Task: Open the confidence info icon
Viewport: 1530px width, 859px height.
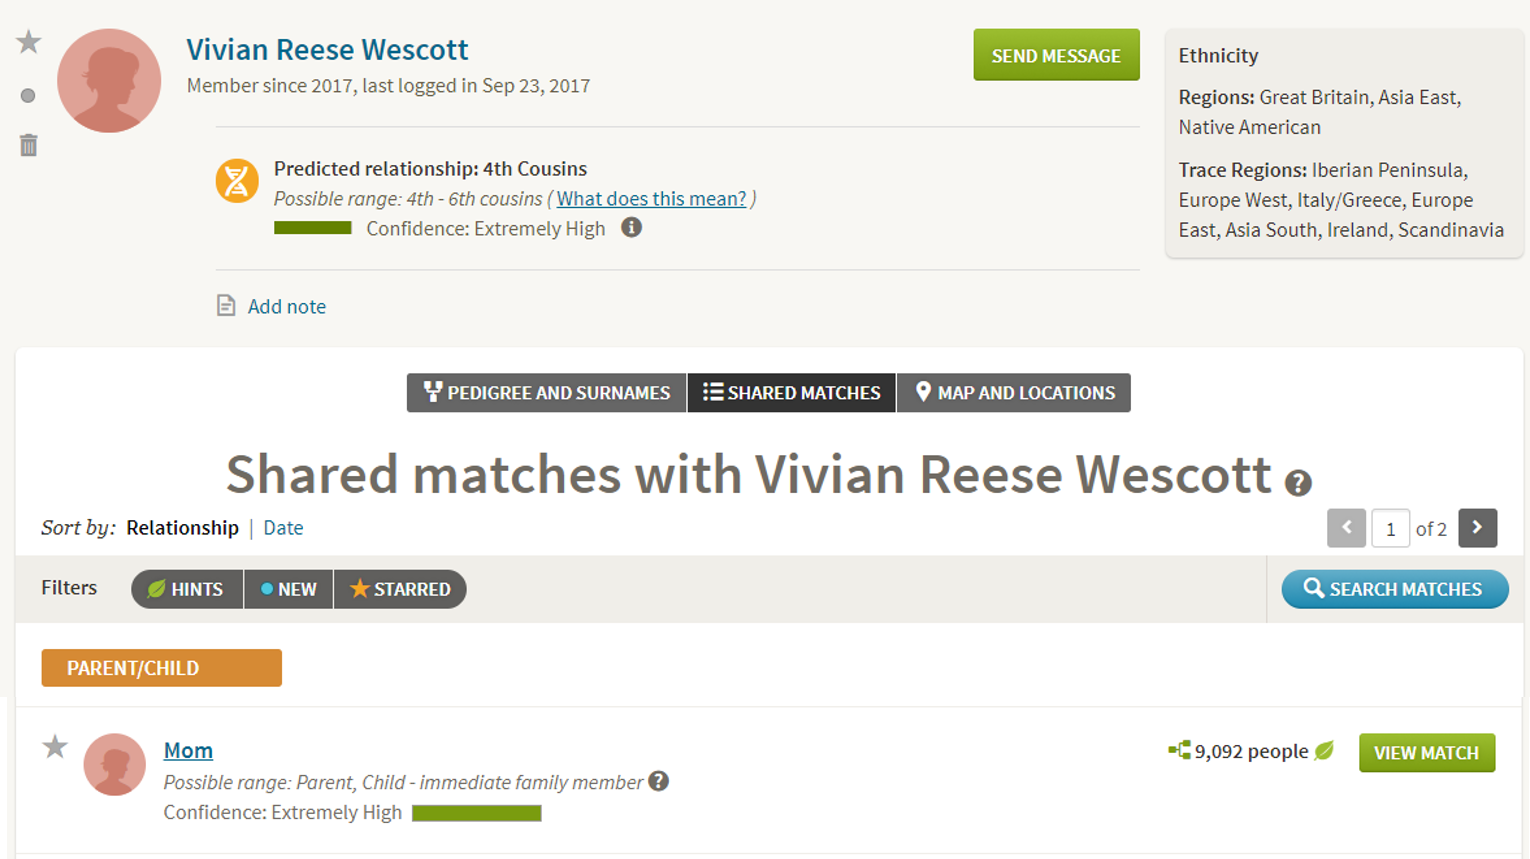Action: coord(631,227)
